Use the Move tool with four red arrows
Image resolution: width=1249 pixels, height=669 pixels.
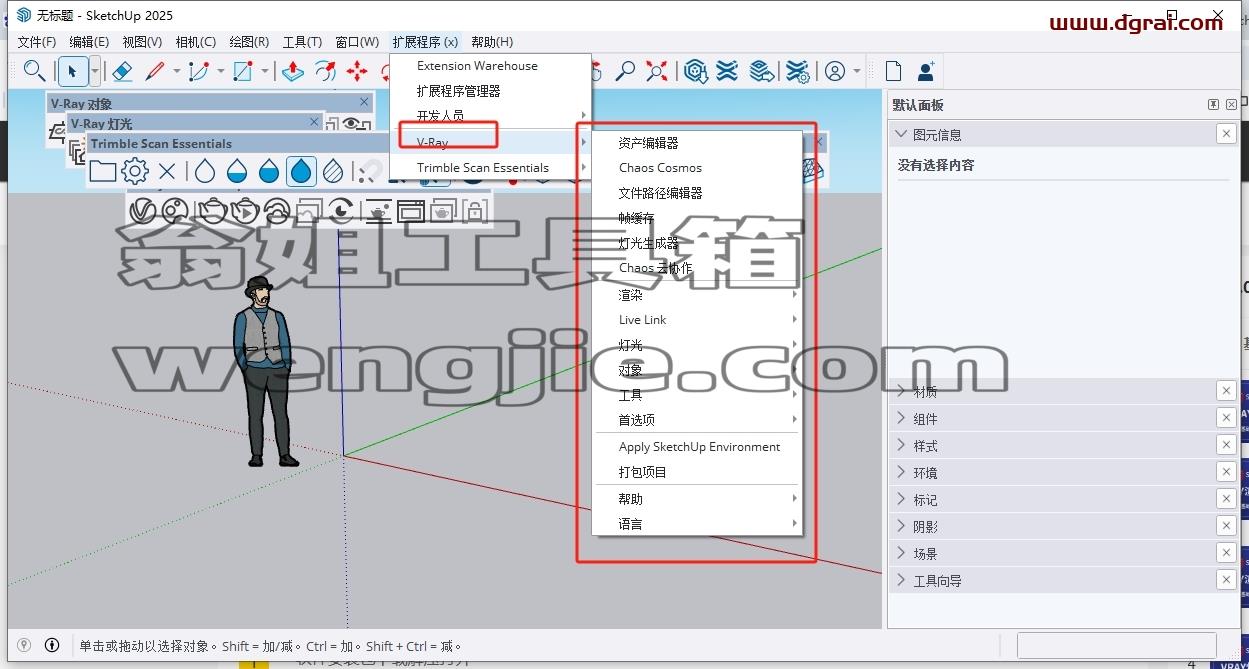pyautogui.click(x=357, y=71)
